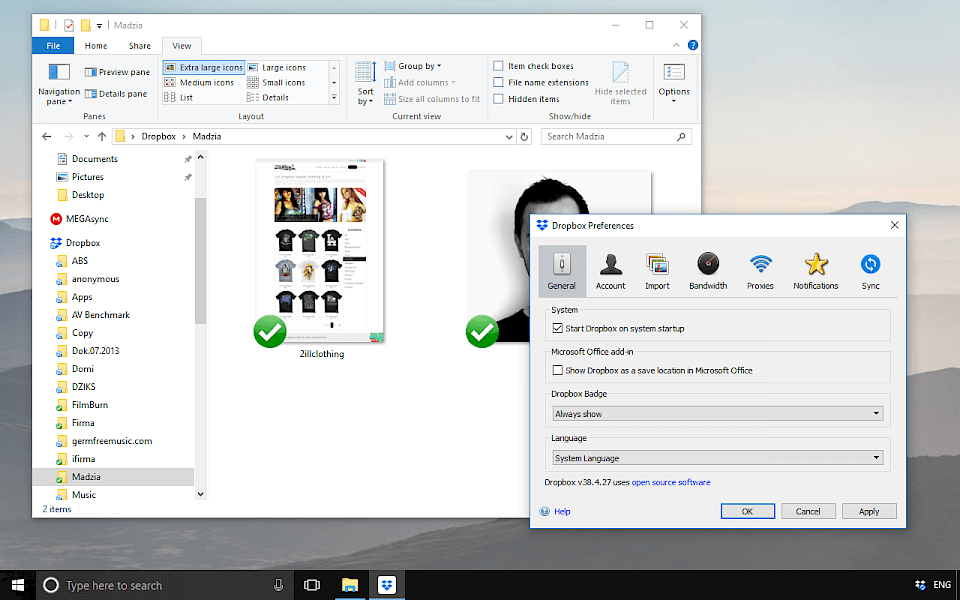Expand the layout gallery more arrow

pyautogui.click(x=334, y=97)
